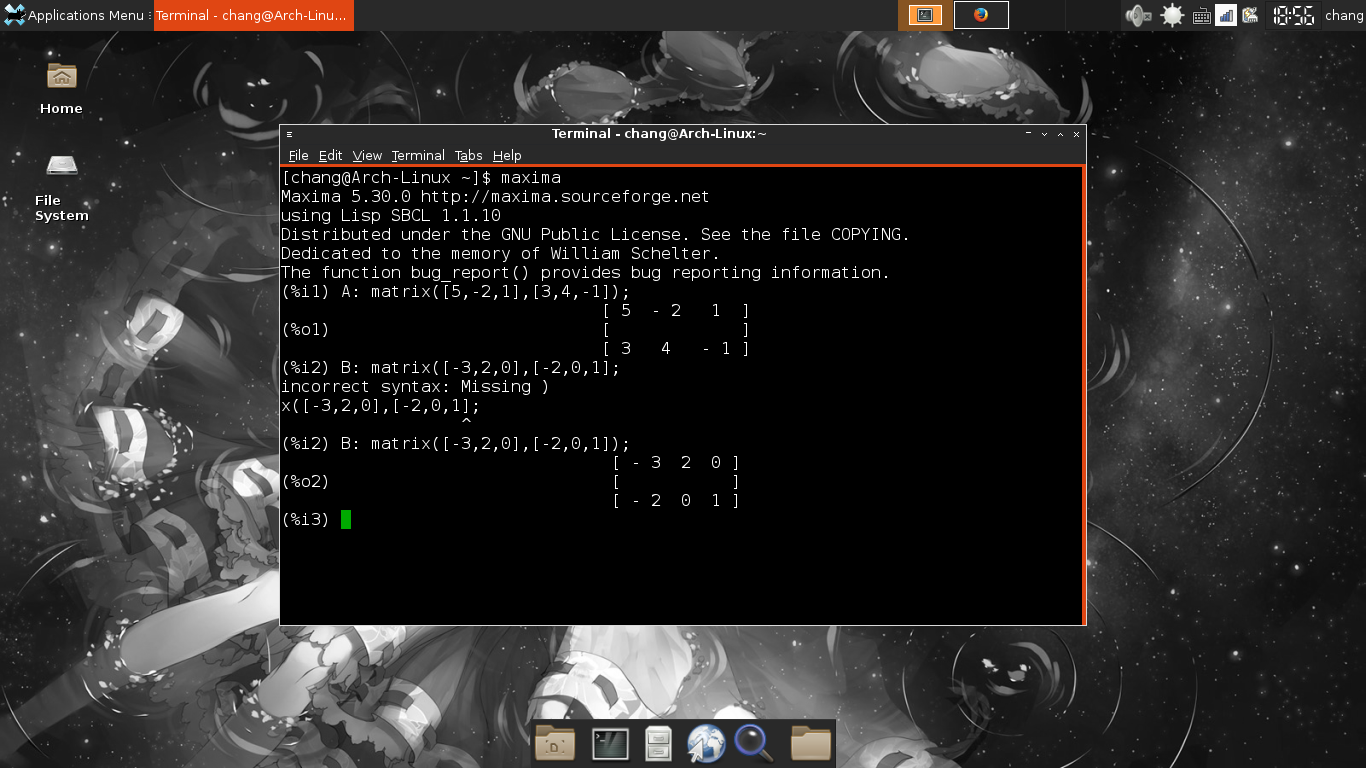Open the Edit menu in Terminal
The height and width of the screenshot is (768, 1366).
[330, 155]
